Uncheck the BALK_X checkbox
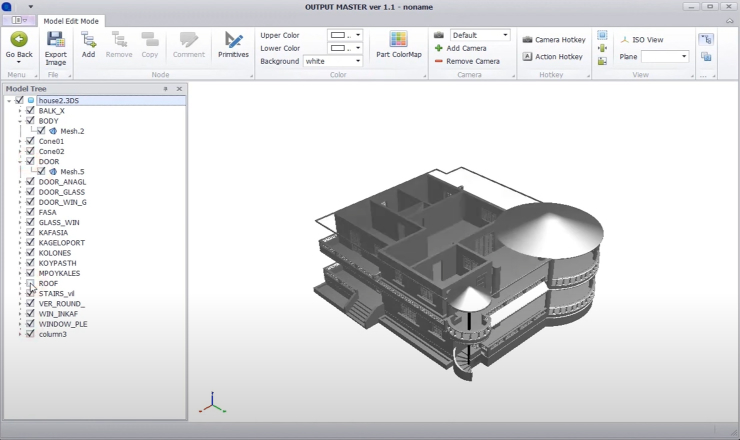 pyautogui.click(x=30, y=110)
